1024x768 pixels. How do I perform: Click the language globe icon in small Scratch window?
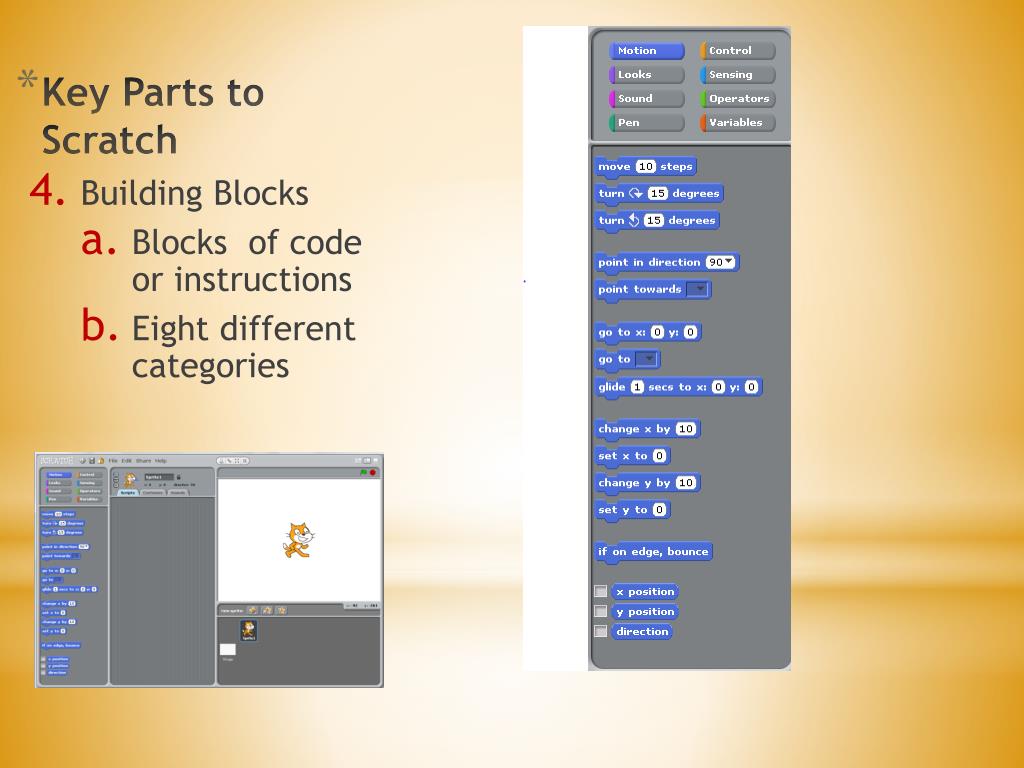coord(82,461)
